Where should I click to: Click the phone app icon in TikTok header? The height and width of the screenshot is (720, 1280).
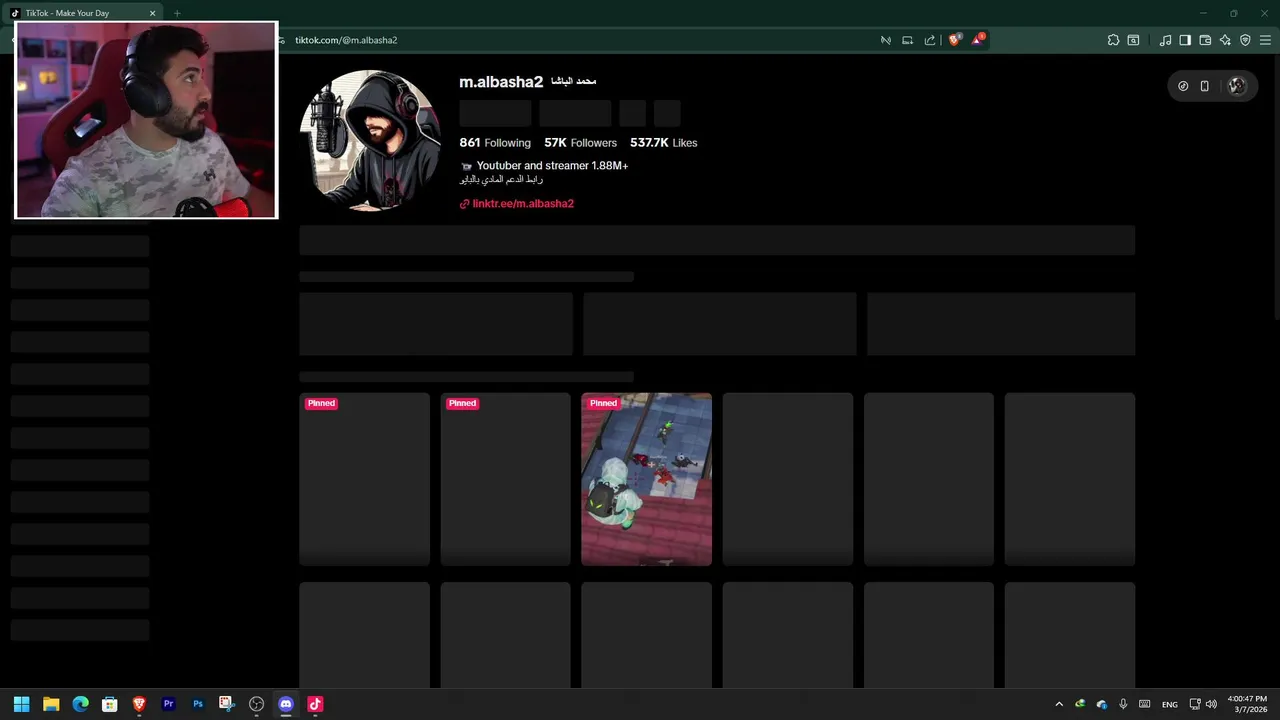(x=1204, y=86)
